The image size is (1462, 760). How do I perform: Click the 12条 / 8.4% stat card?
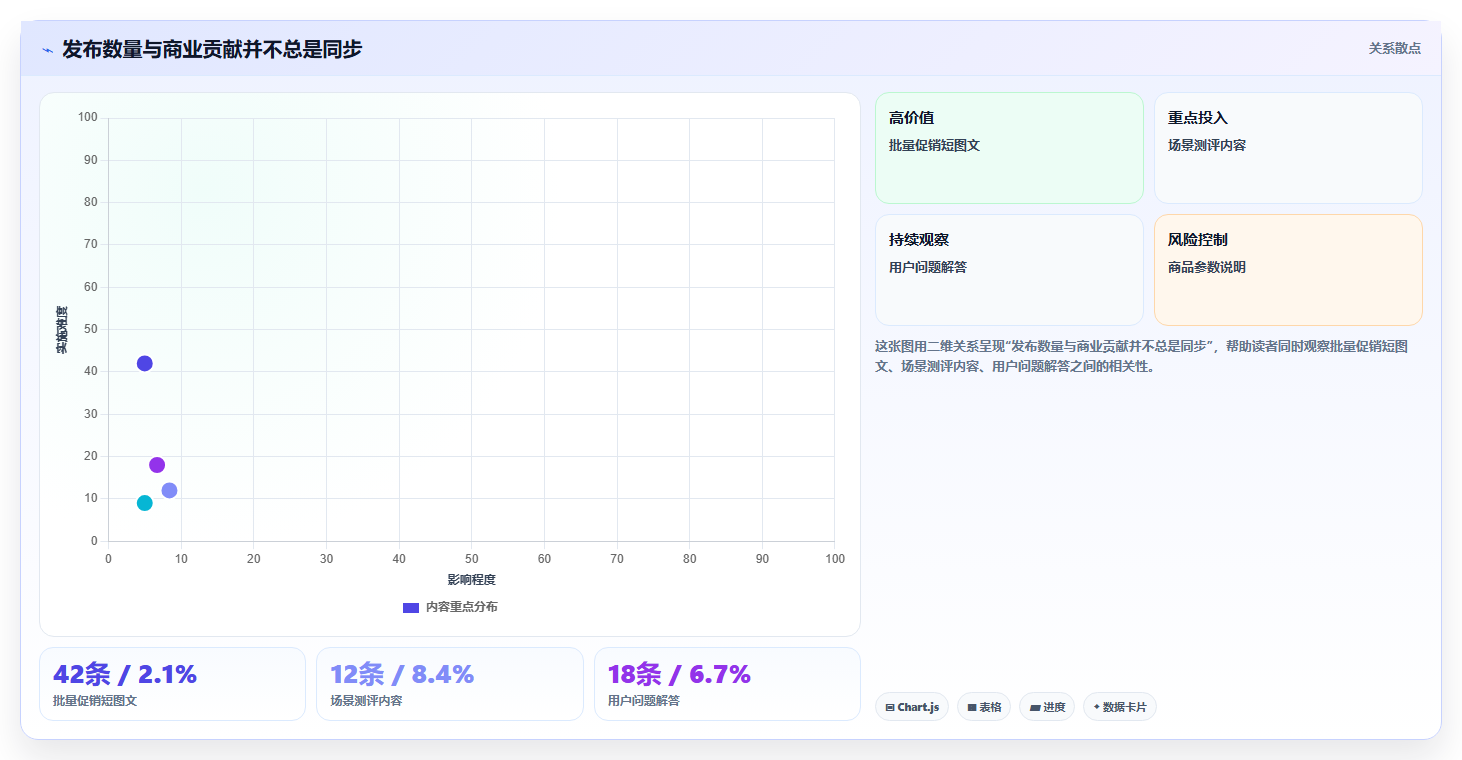449,684
